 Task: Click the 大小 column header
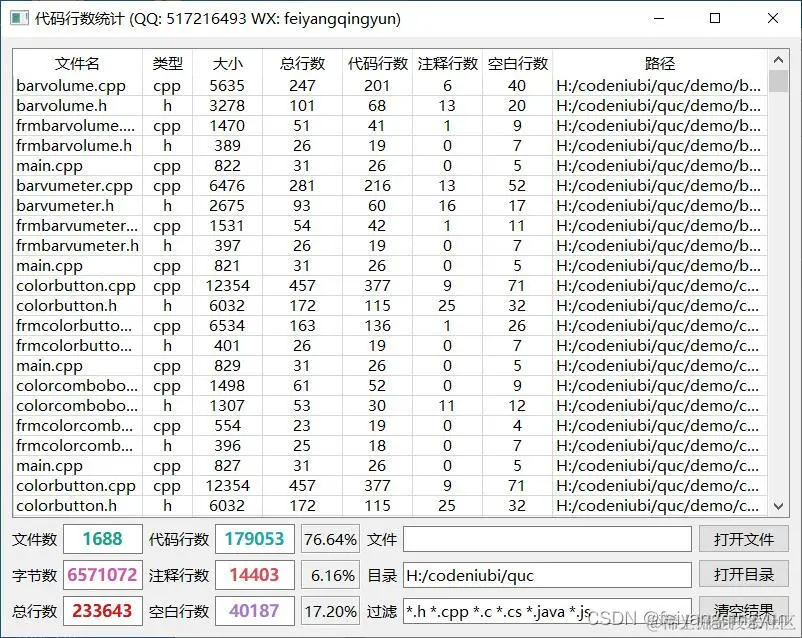pyautogui.click(x=227, y=63)
